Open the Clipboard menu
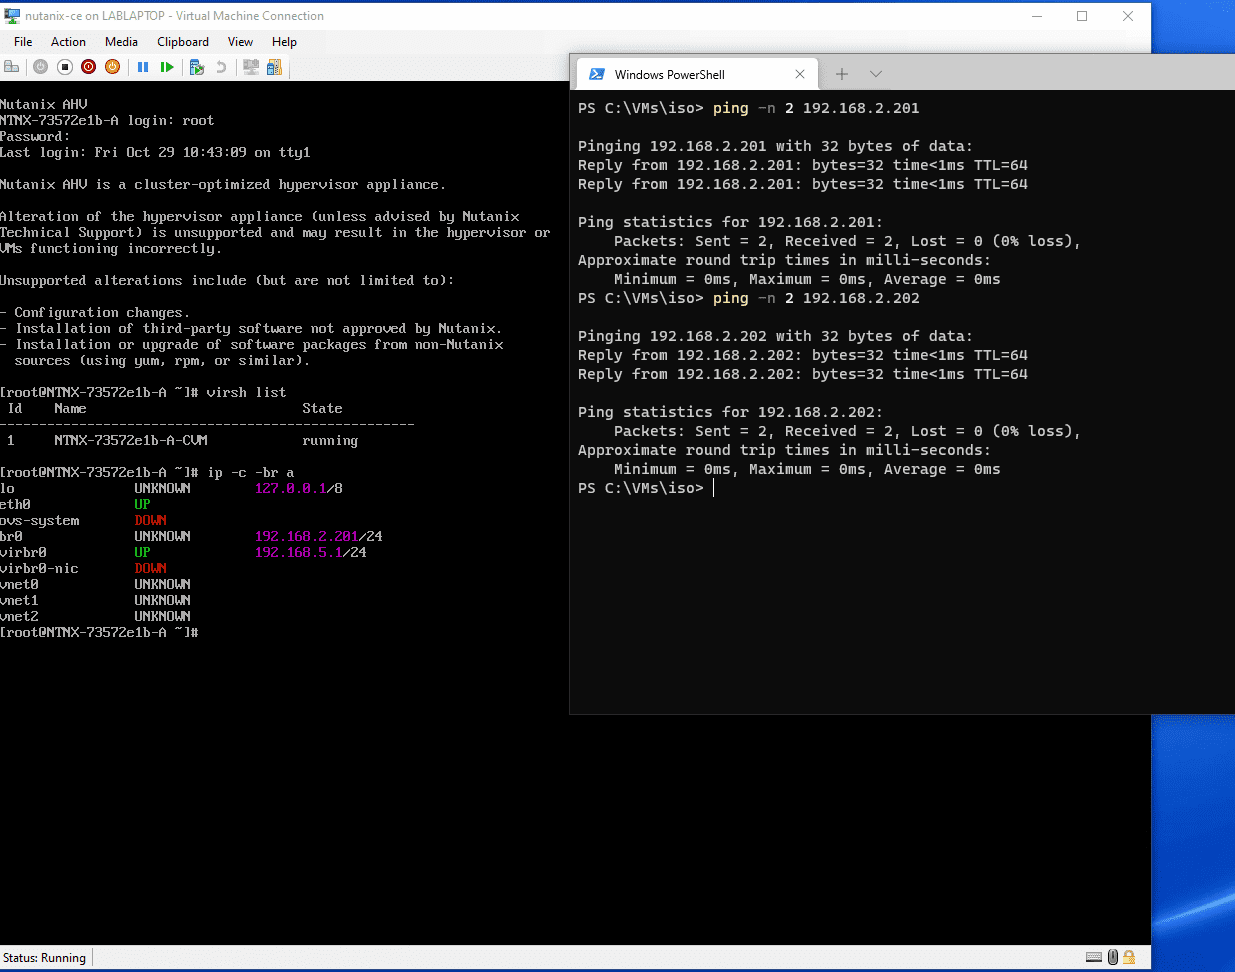The height and width of the screenshot is (972, 1235). click(x=183, y=42)
